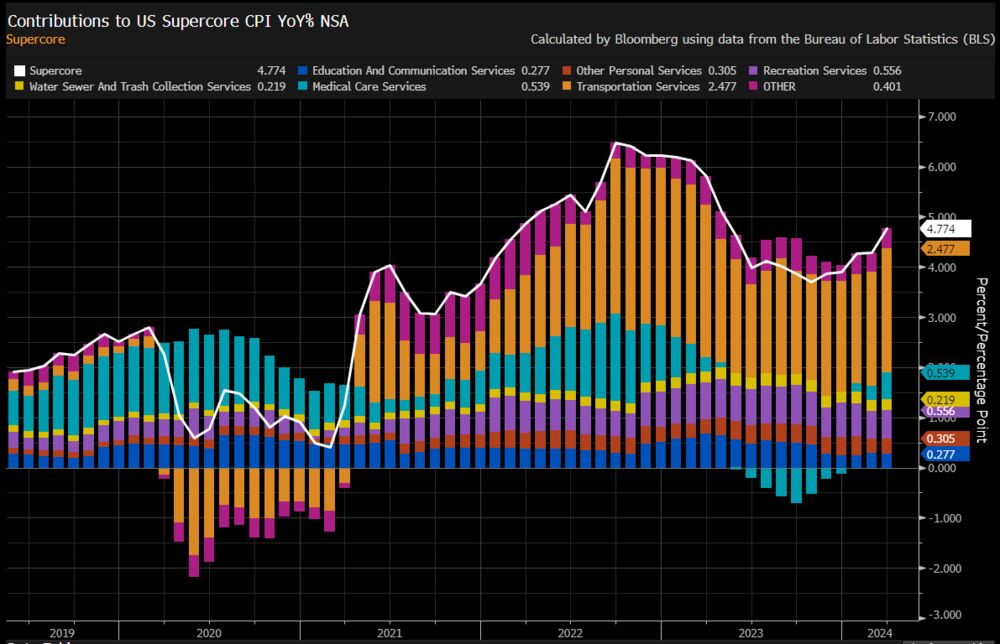Click the blue Education And Communication swatch
This screenshot has height=644, width=1000.
tap(303, 71)
